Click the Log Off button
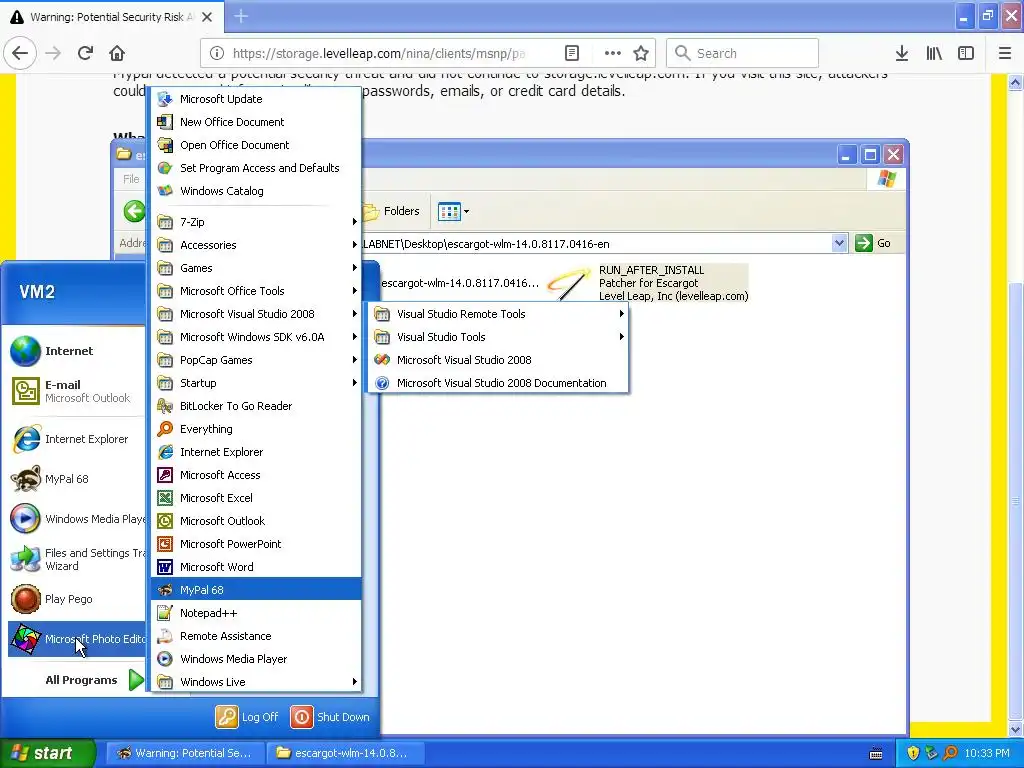This screenshot has width=1024, height=768. click(x=247, y=716)
